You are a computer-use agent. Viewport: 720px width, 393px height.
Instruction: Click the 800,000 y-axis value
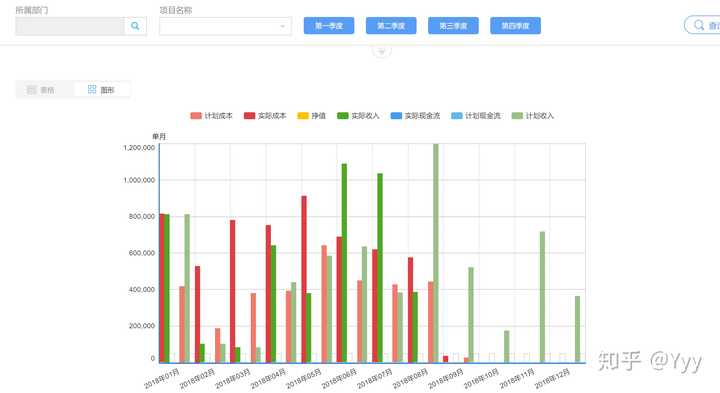pyautogui.click(x=142, y=216)
